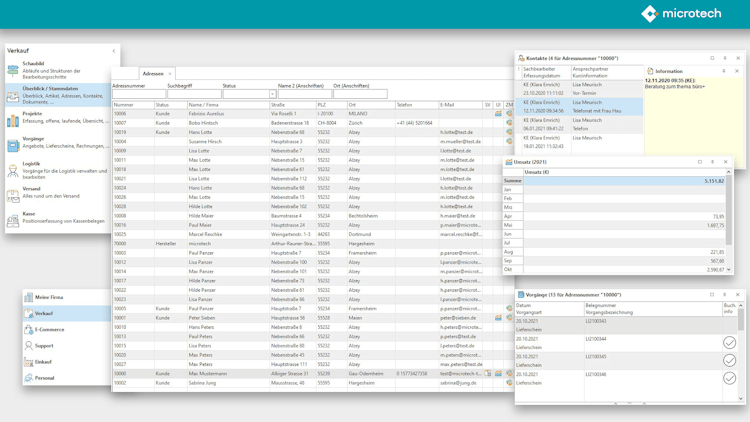Viewport: 750px width, 422px height.
Task: Open the Status filter dropdown
Action: 272,94
